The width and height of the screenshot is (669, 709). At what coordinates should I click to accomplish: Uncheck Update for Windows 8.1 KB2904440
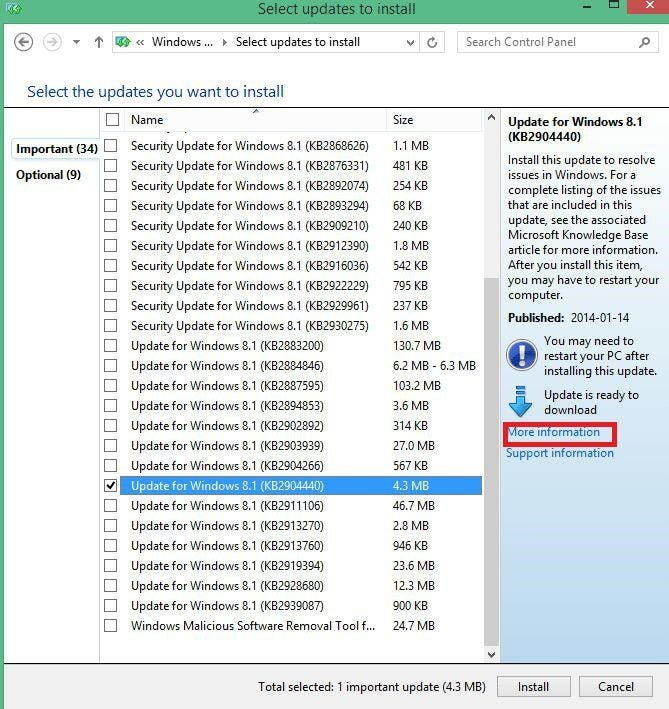(111, 486)
